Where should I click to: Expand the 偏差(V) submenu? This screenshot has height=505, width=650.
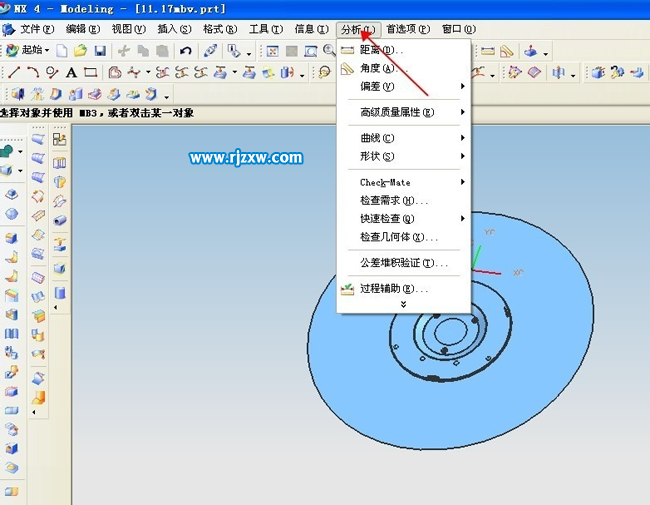[x=403, y=86]
